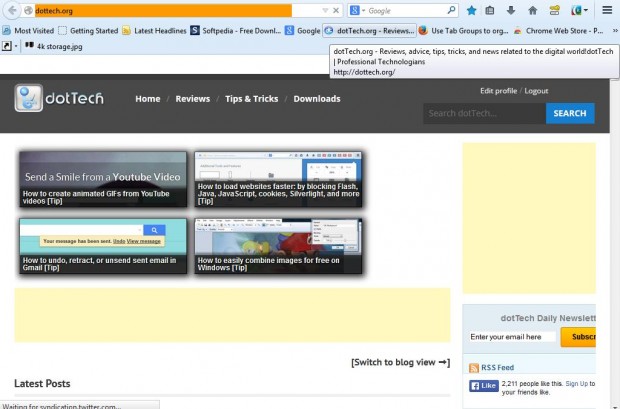Open the Chrome Web Store bookmark
Screen dimensions: 620x409
558,30
